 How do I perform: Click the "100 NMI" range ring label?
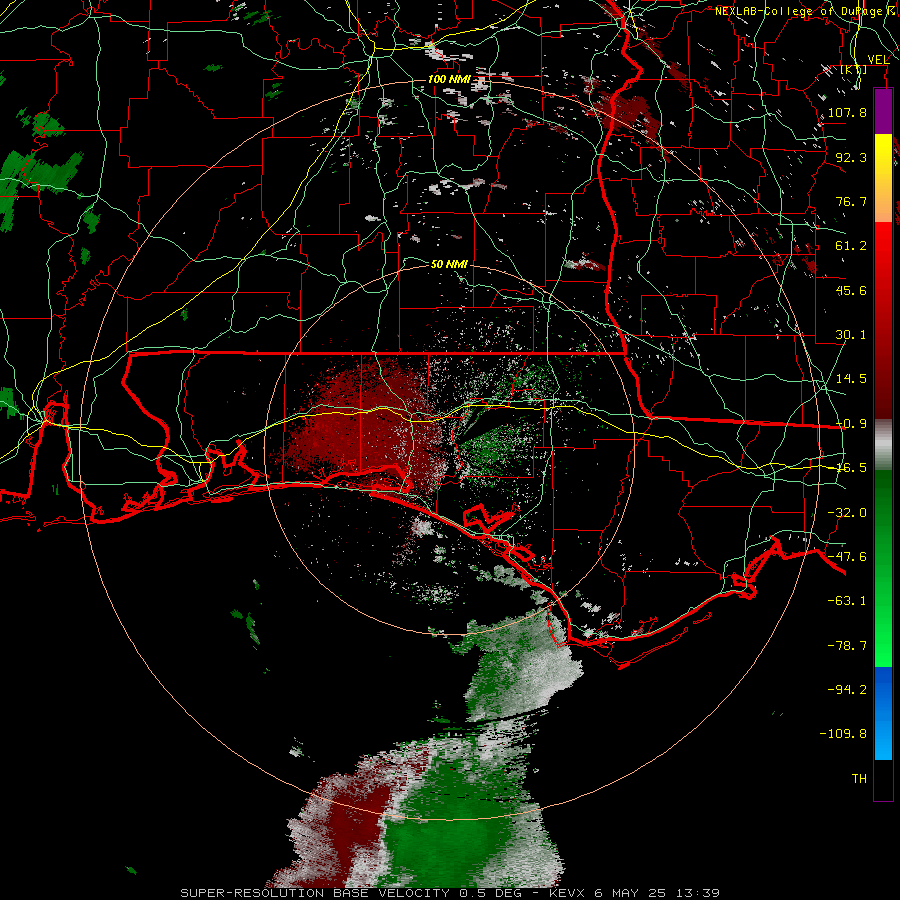[449, 79]
